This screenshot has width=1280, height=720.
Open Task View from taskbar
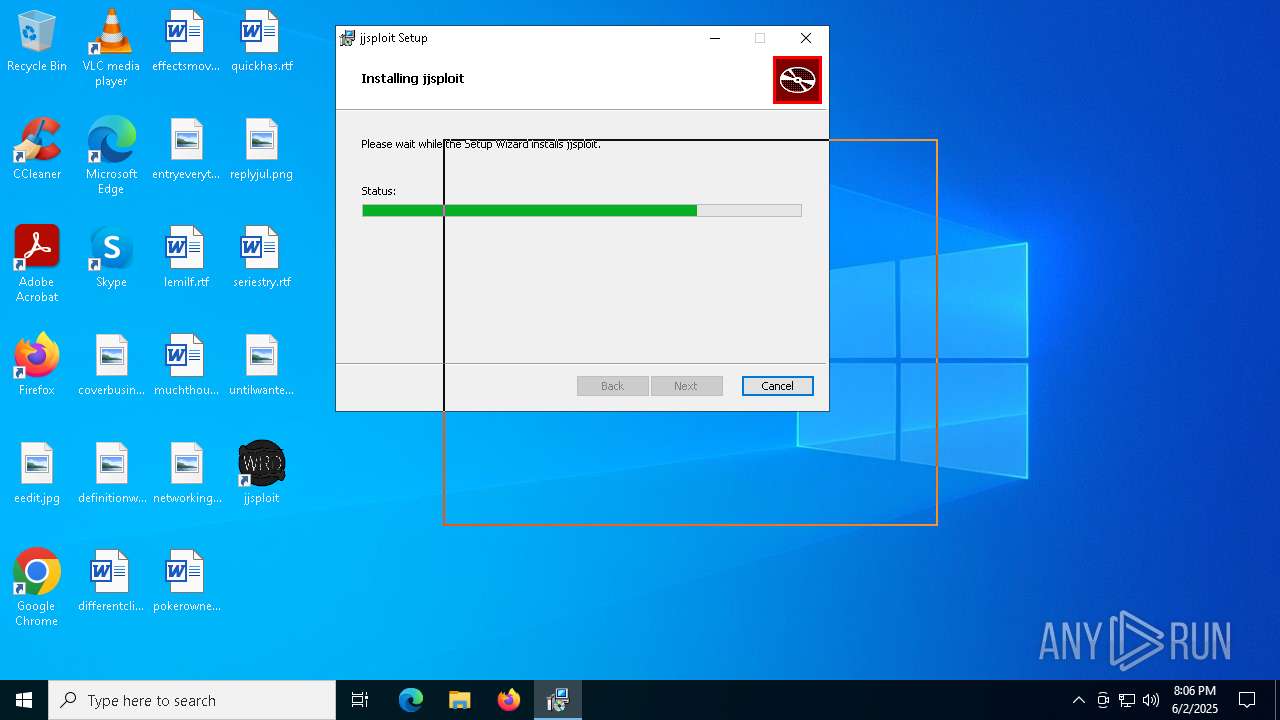pyautogui.click(x=360, y=700)
